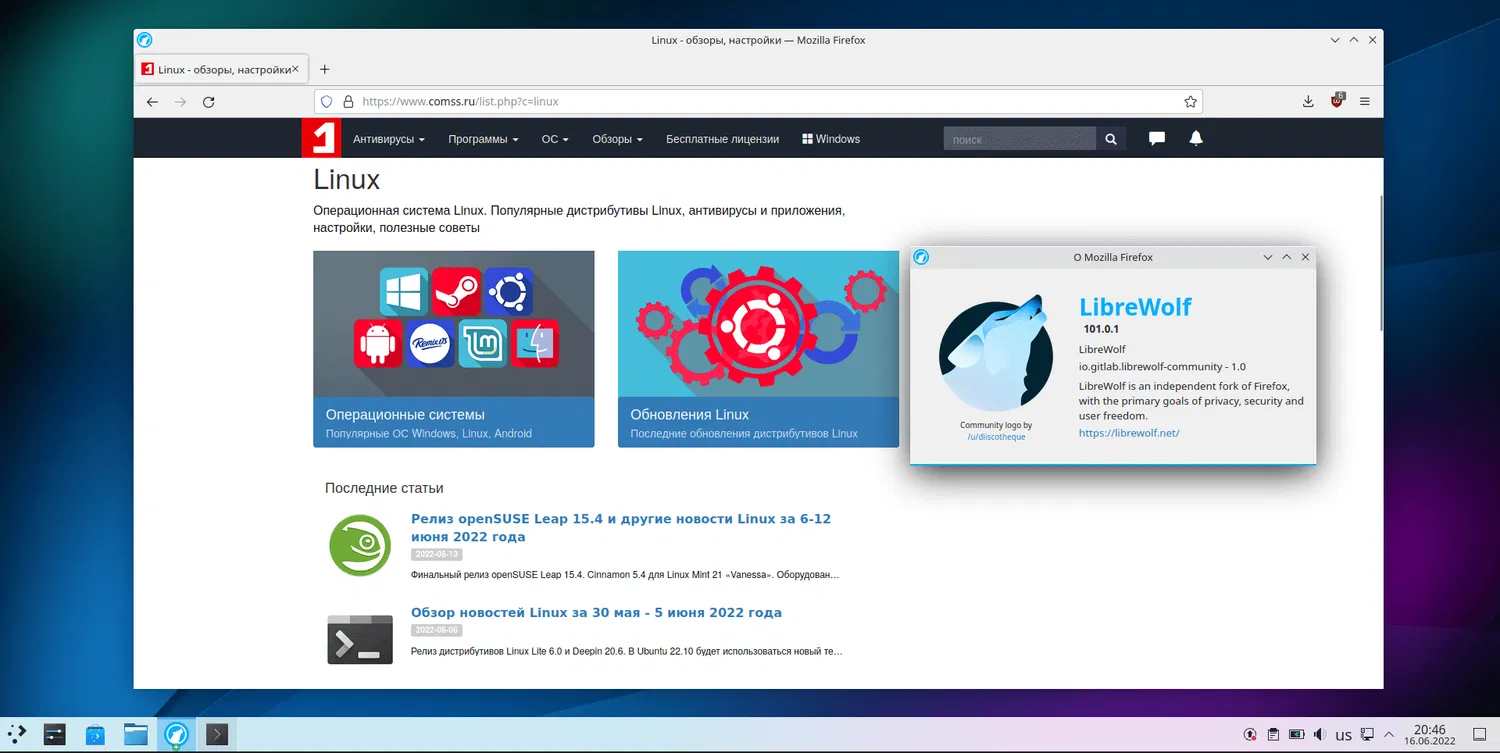Open the volume control in tray

(x=1319, y=735)
